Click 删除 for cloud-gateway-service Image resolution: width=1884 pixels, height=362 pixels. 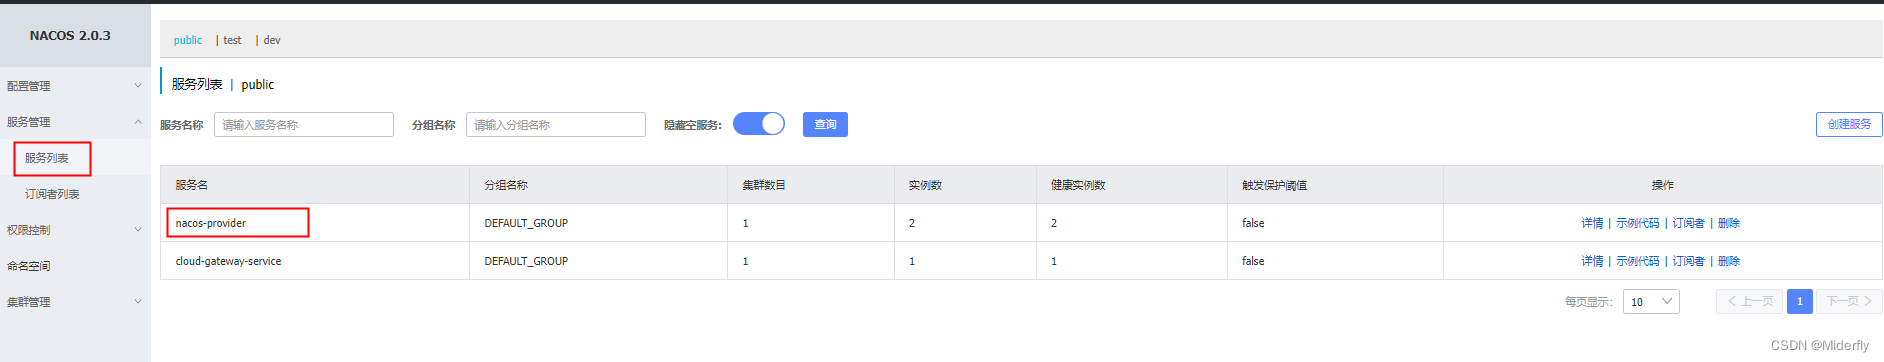point(1729,261)
